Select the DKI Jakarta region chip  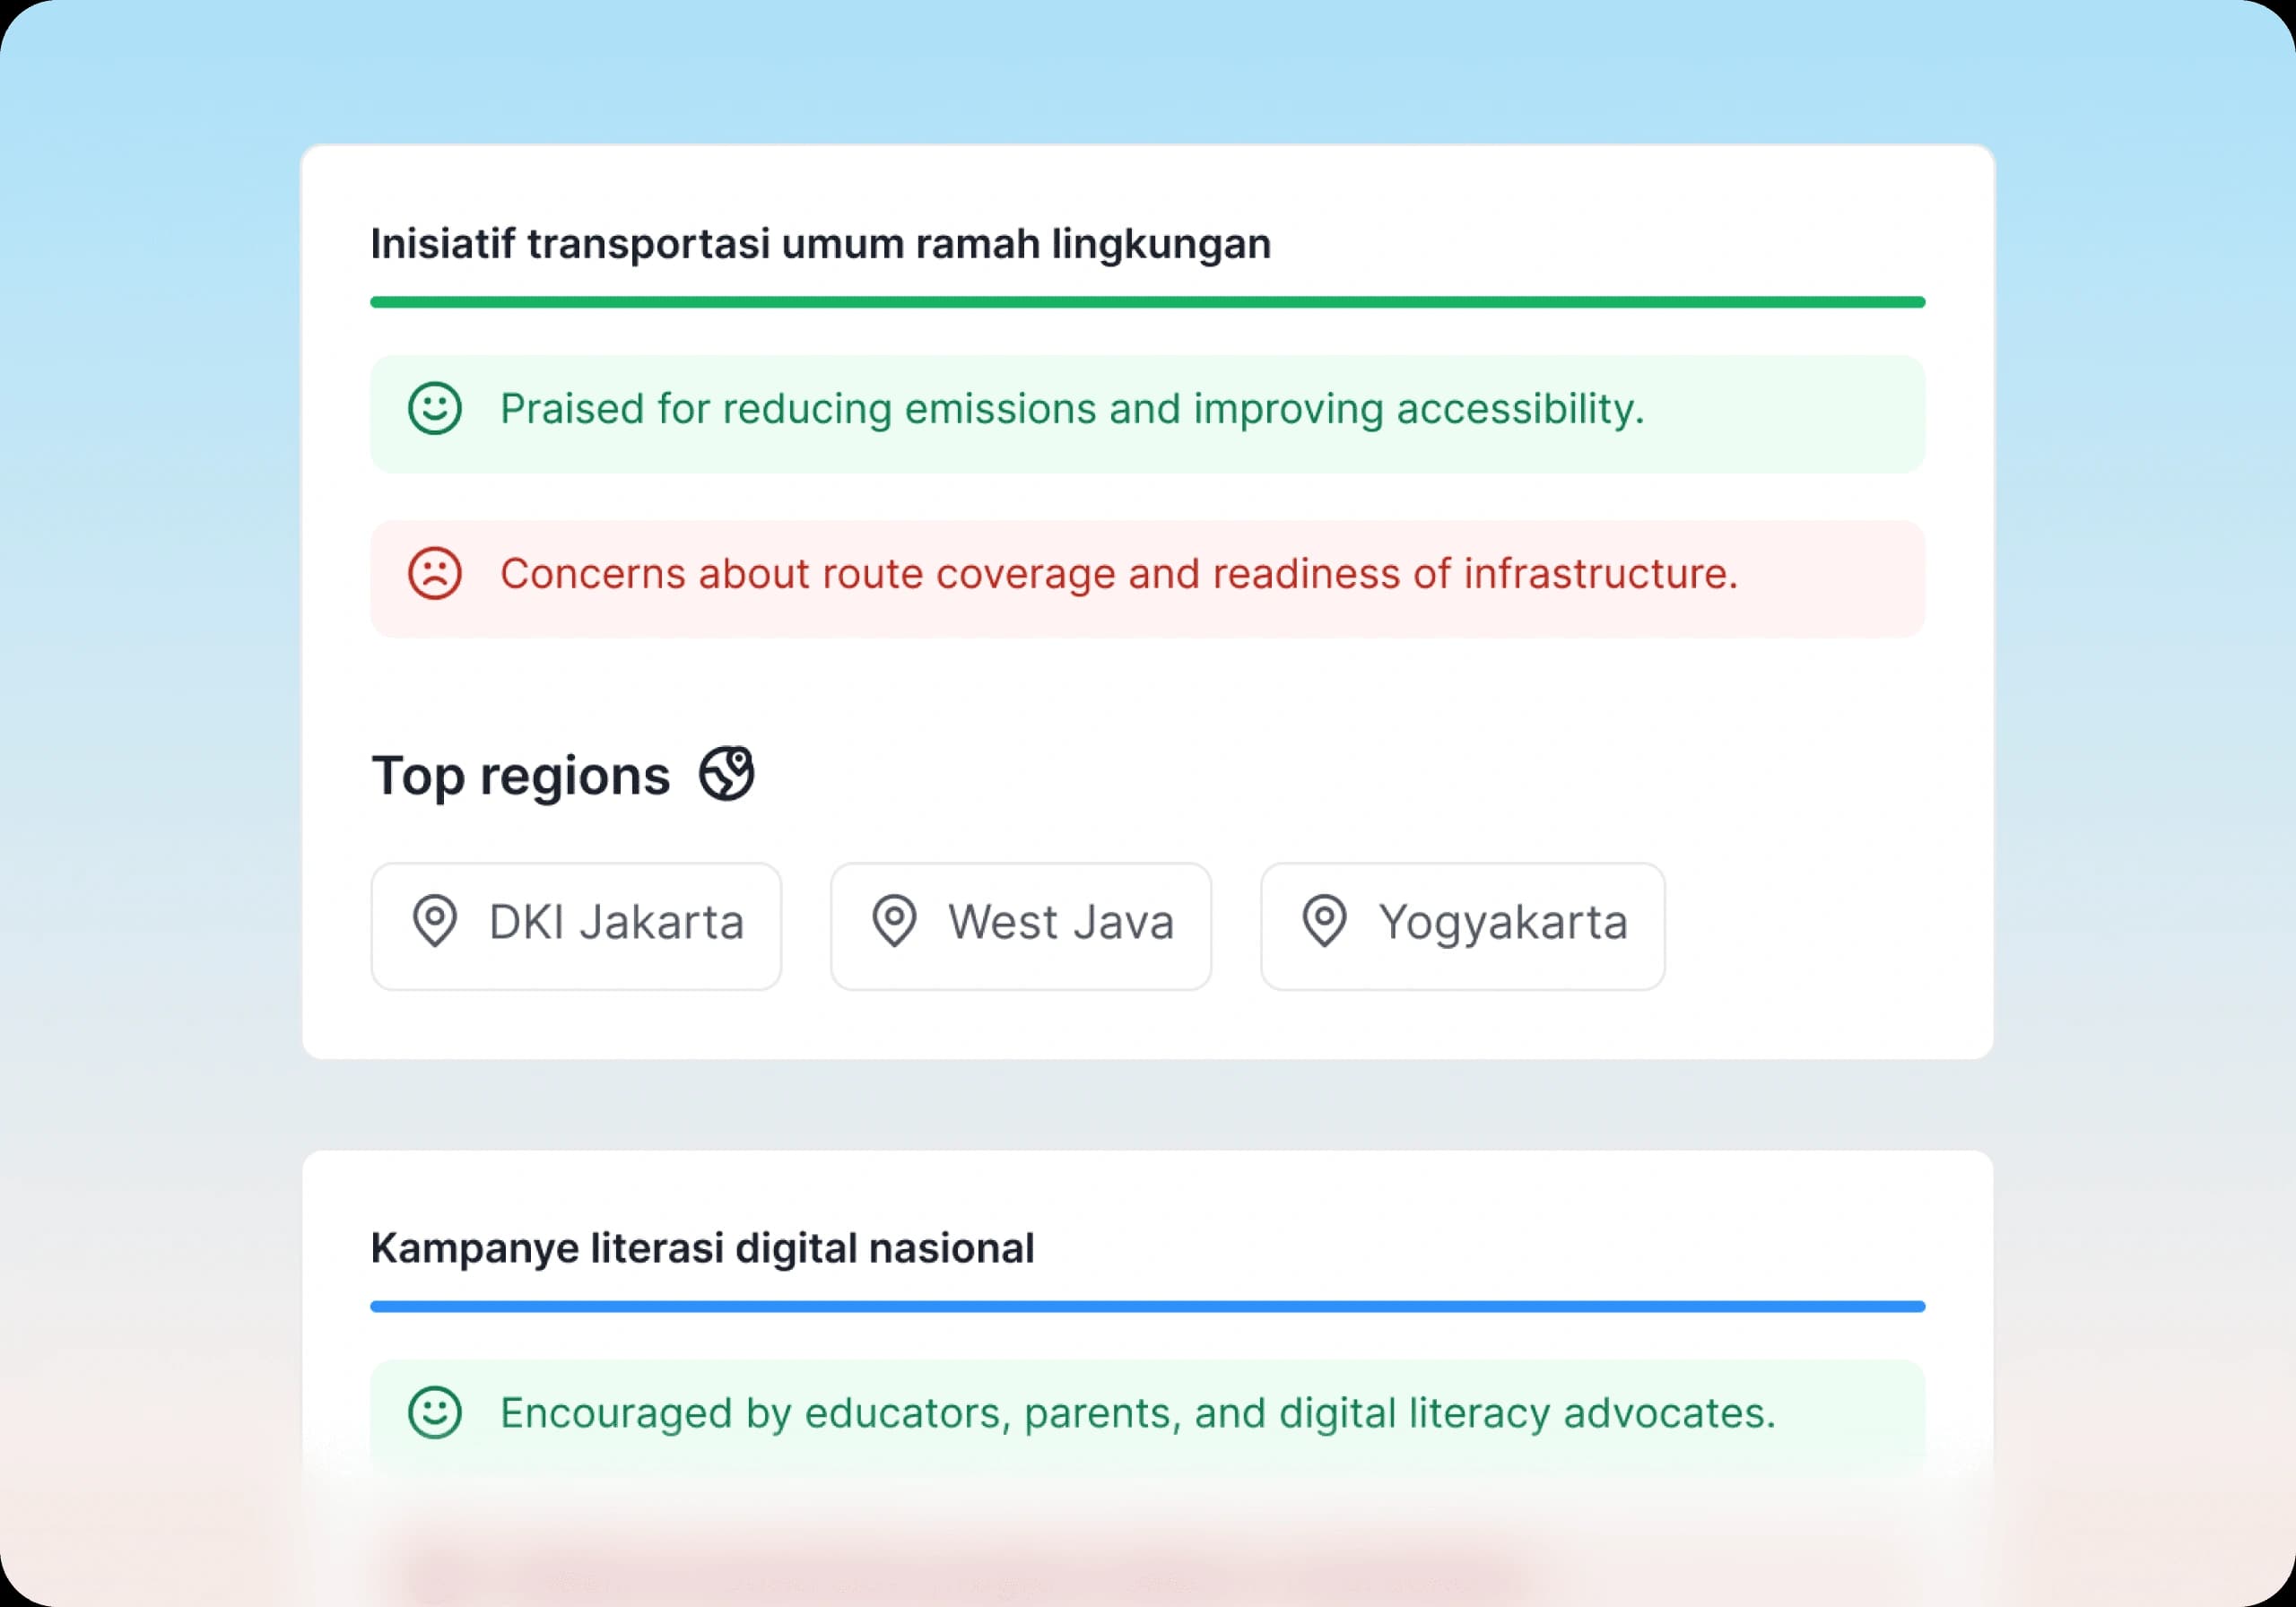pyautogui.click(x=576, y=923)
